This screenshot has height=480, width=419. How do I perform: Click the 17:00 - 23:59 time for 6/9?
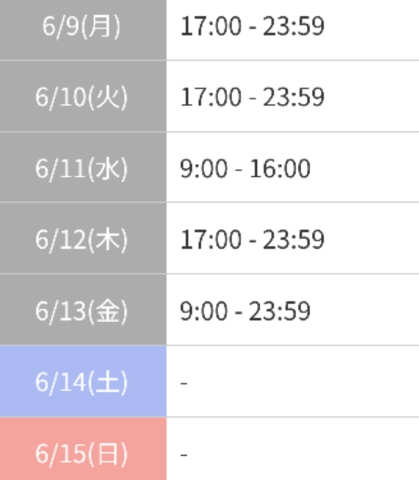click(252, 26)
